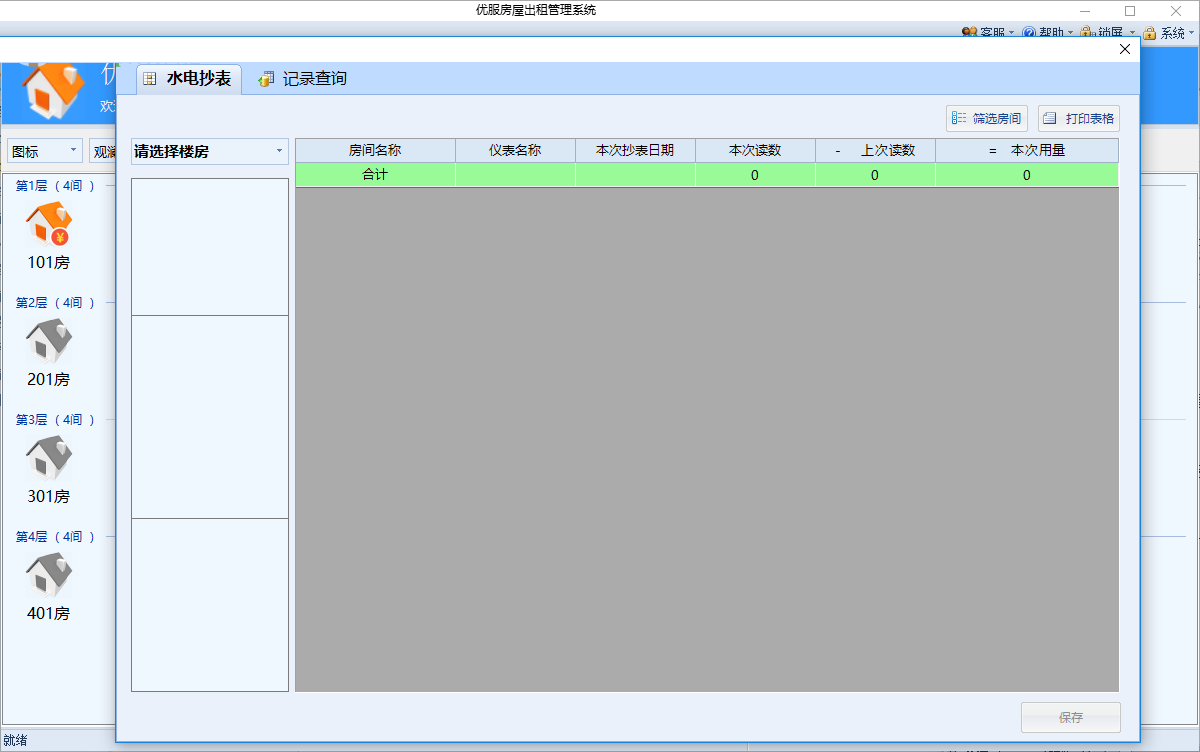Viewport: 1200px width, 752px height.
Task: Click the 101房 label text
Action: coord(49,262)
